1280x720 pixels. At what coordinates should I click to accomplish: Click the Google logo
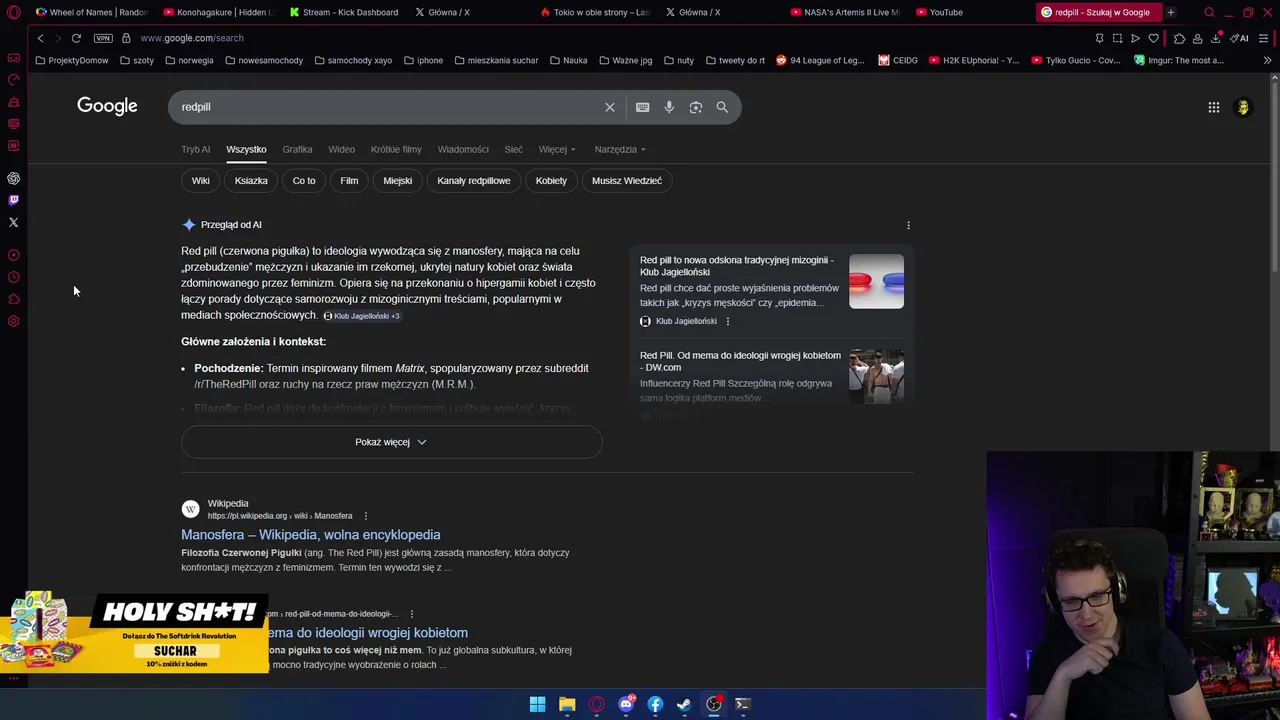point(107,106)
